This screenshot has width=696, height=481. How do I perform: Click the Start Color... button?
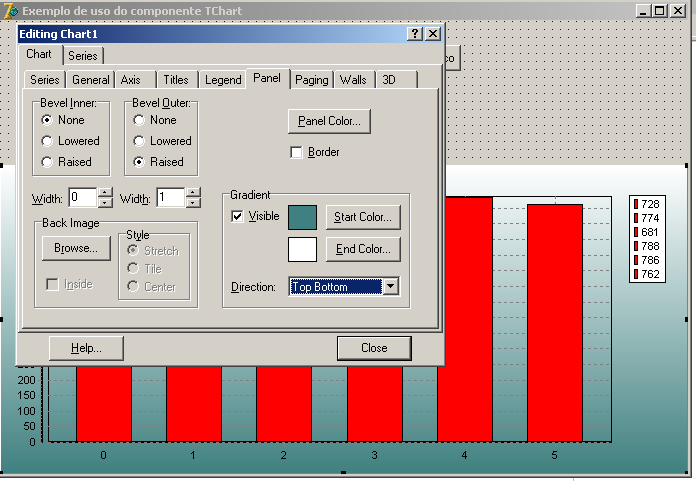[363, 217]
